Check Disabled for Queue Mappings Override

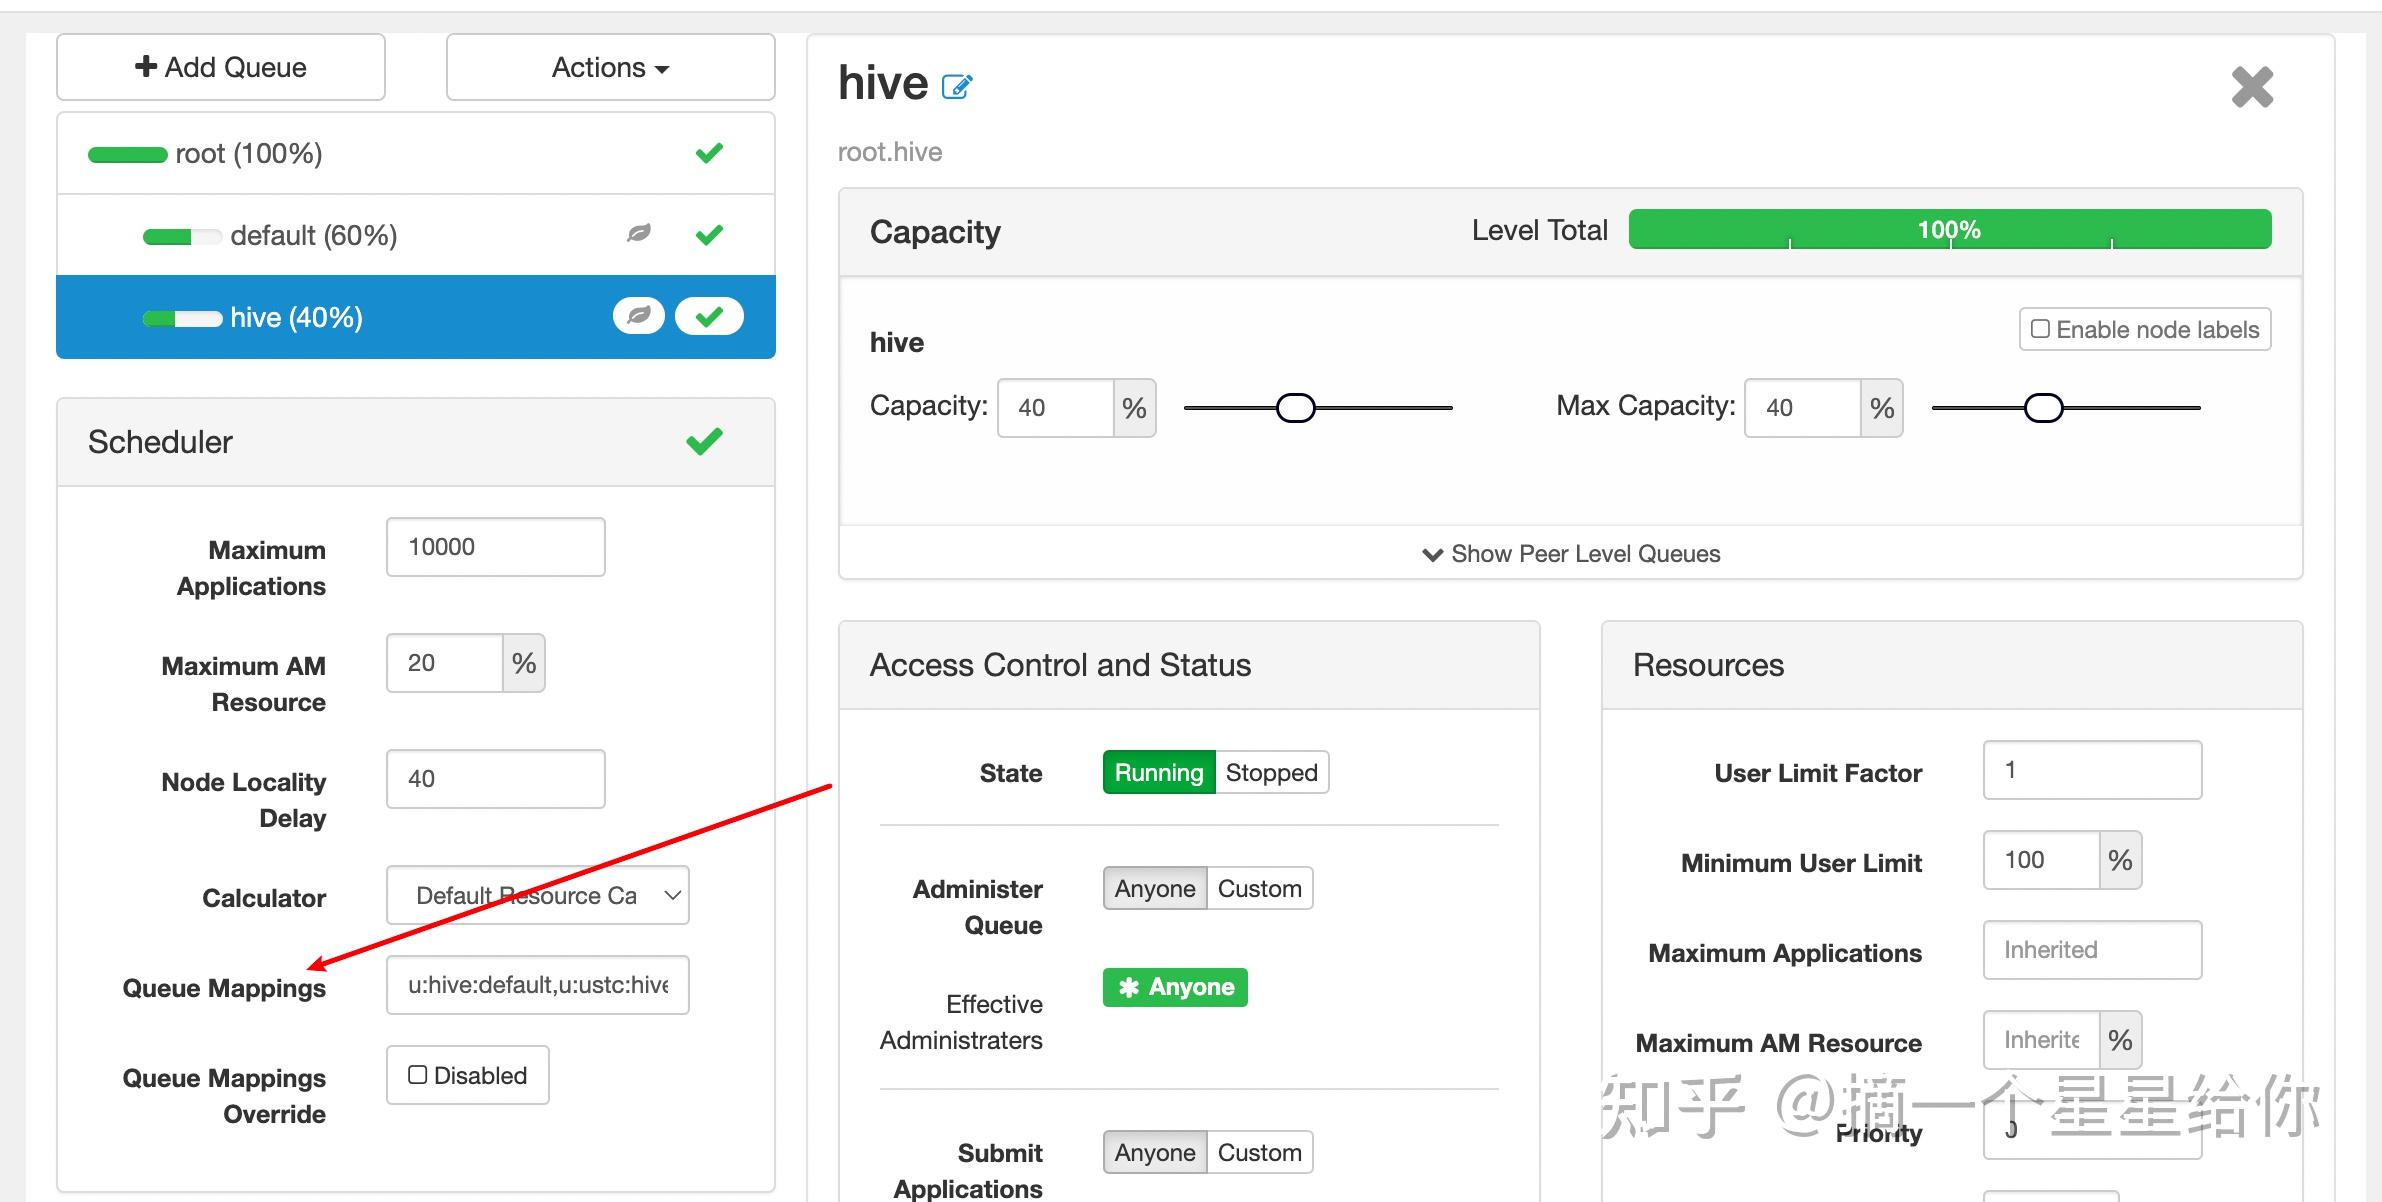tap(418, 1075)
